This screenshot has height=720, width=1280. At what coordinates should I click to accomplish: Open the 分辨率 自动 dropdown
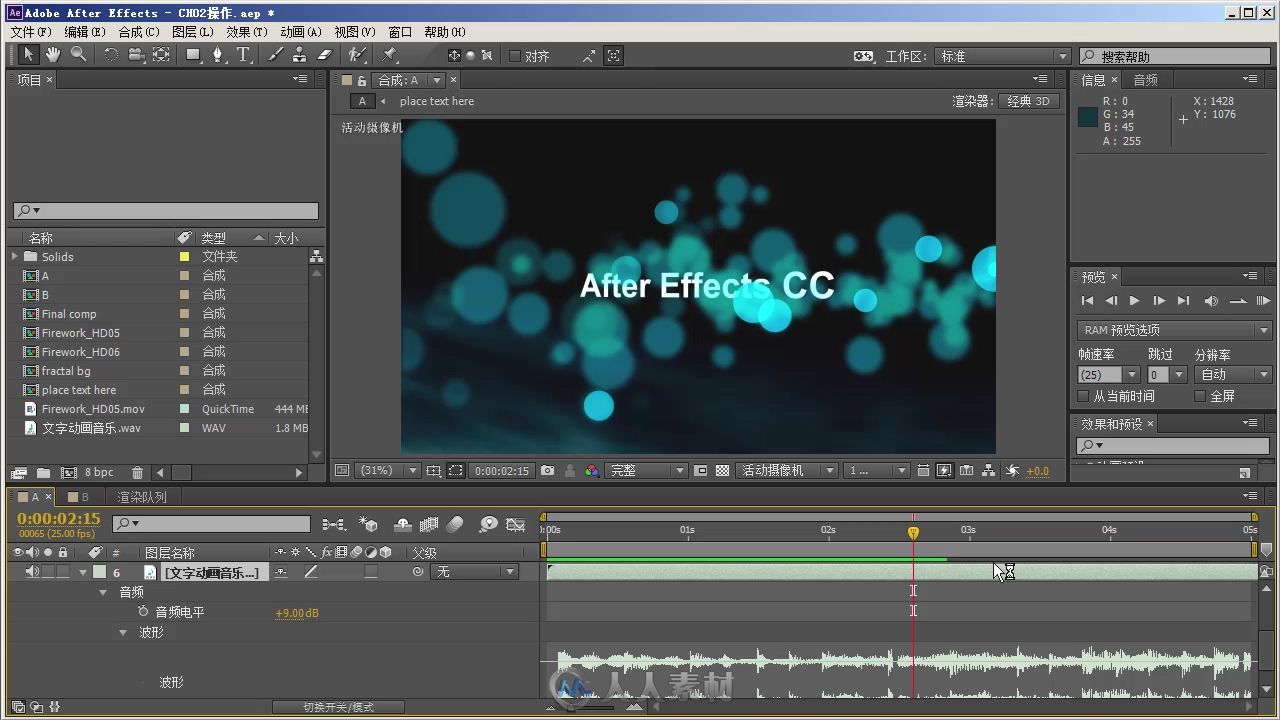[1233, 375]
